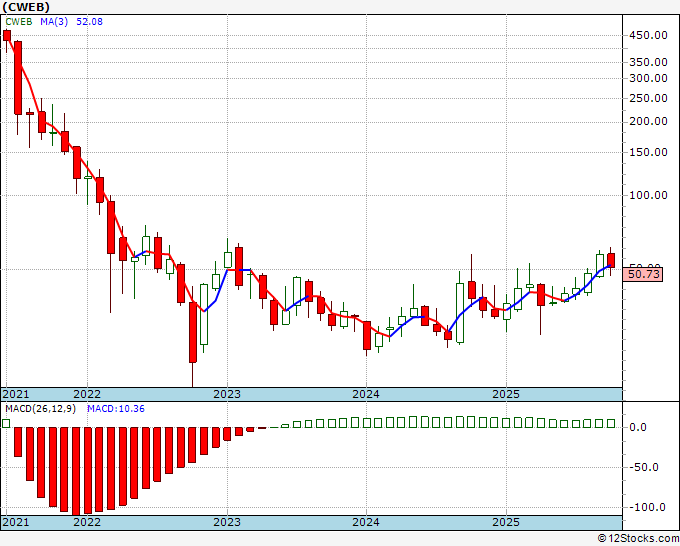Click the (CWEB) chart title
Screen dimensions: 680x546
coord(26,7)
